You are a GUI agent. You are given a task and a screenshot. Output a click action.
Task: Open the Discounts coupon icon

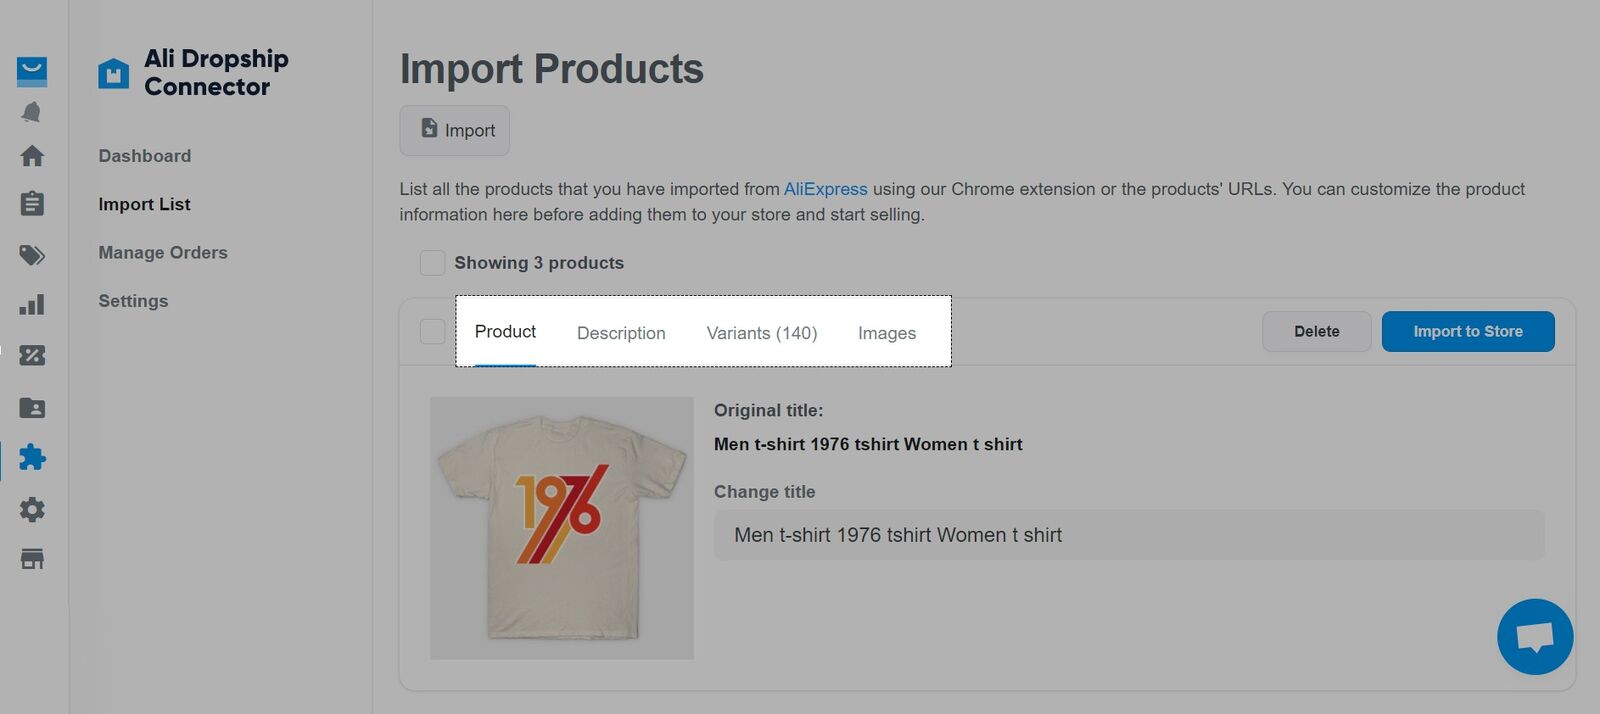[x=32, y=355]
